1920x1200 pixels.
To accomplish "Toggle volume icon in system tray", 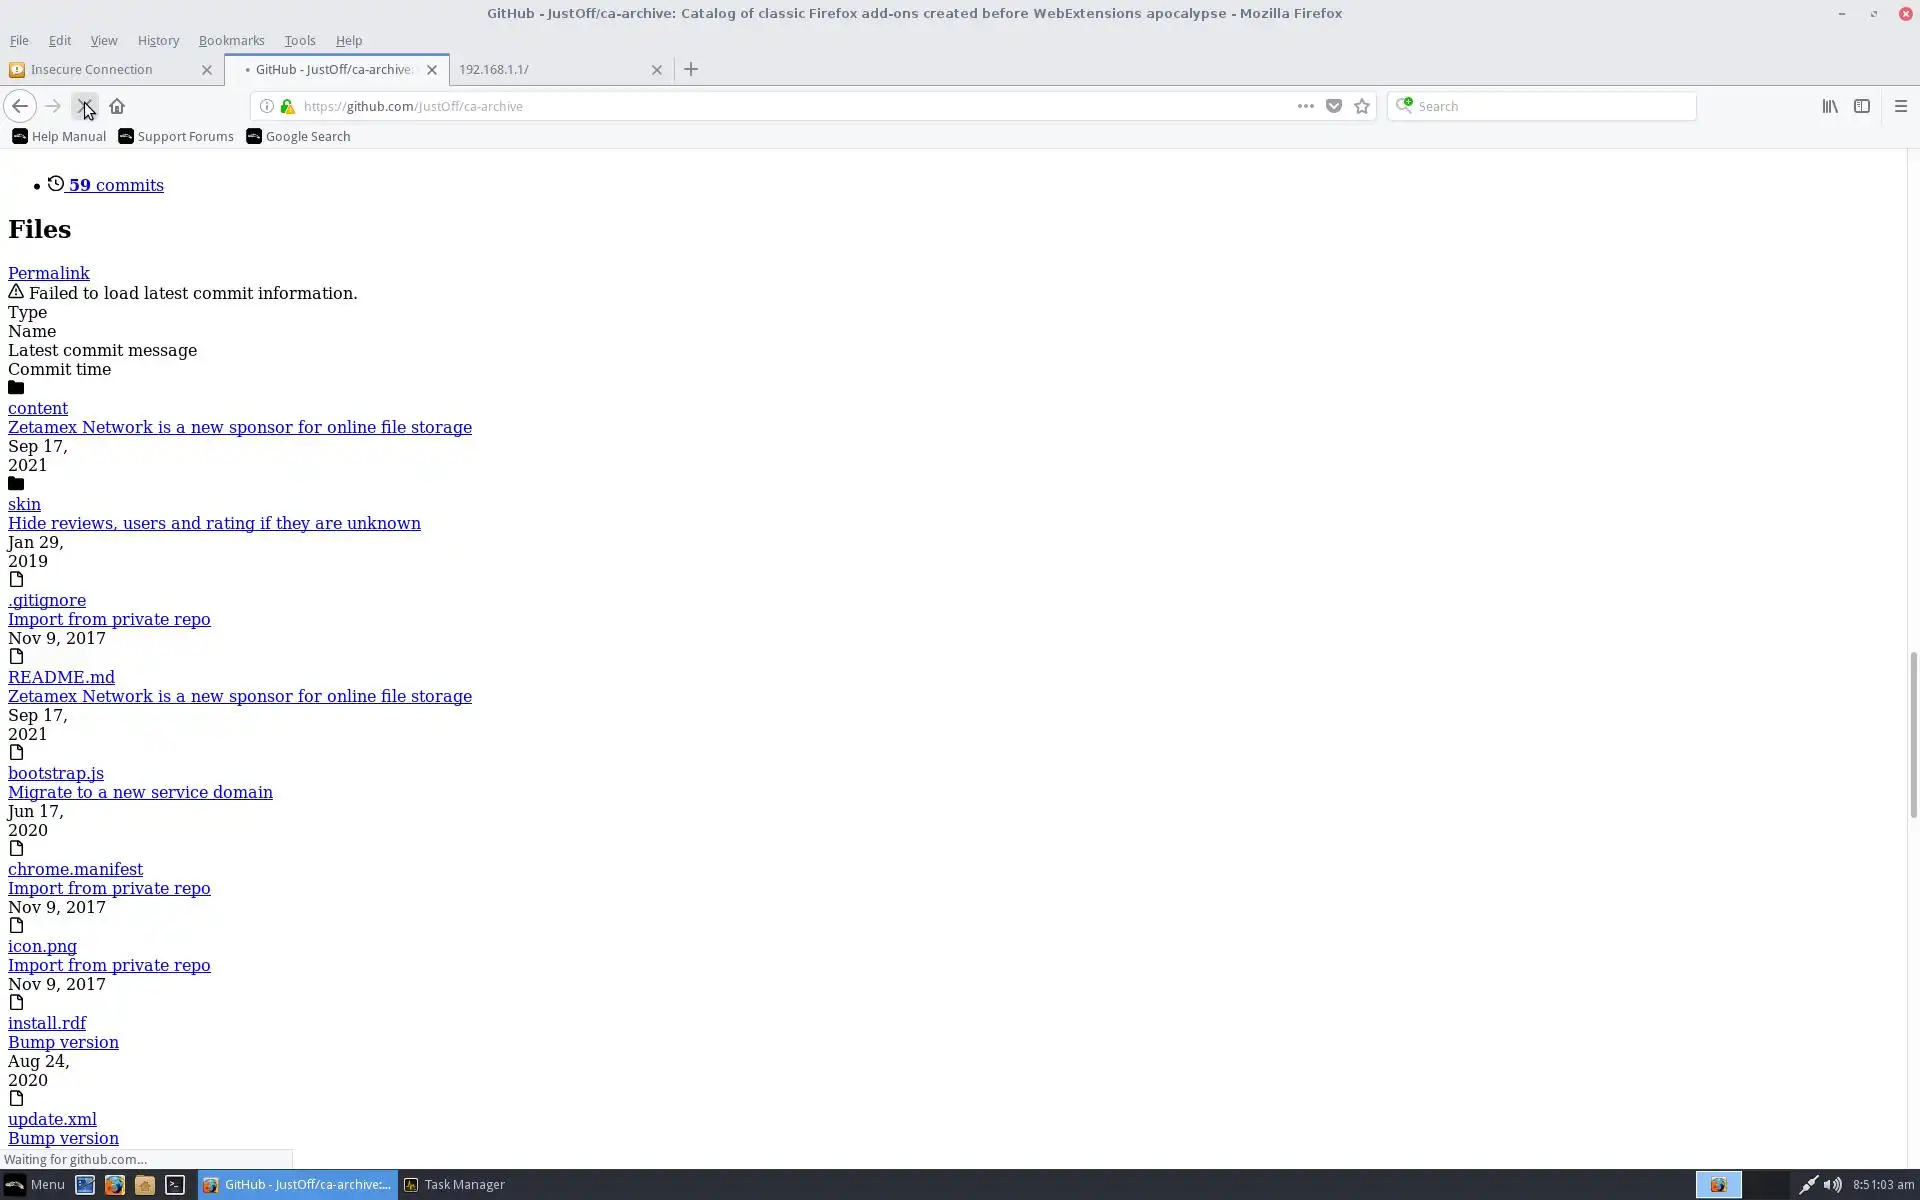I will [1832, 1184].
